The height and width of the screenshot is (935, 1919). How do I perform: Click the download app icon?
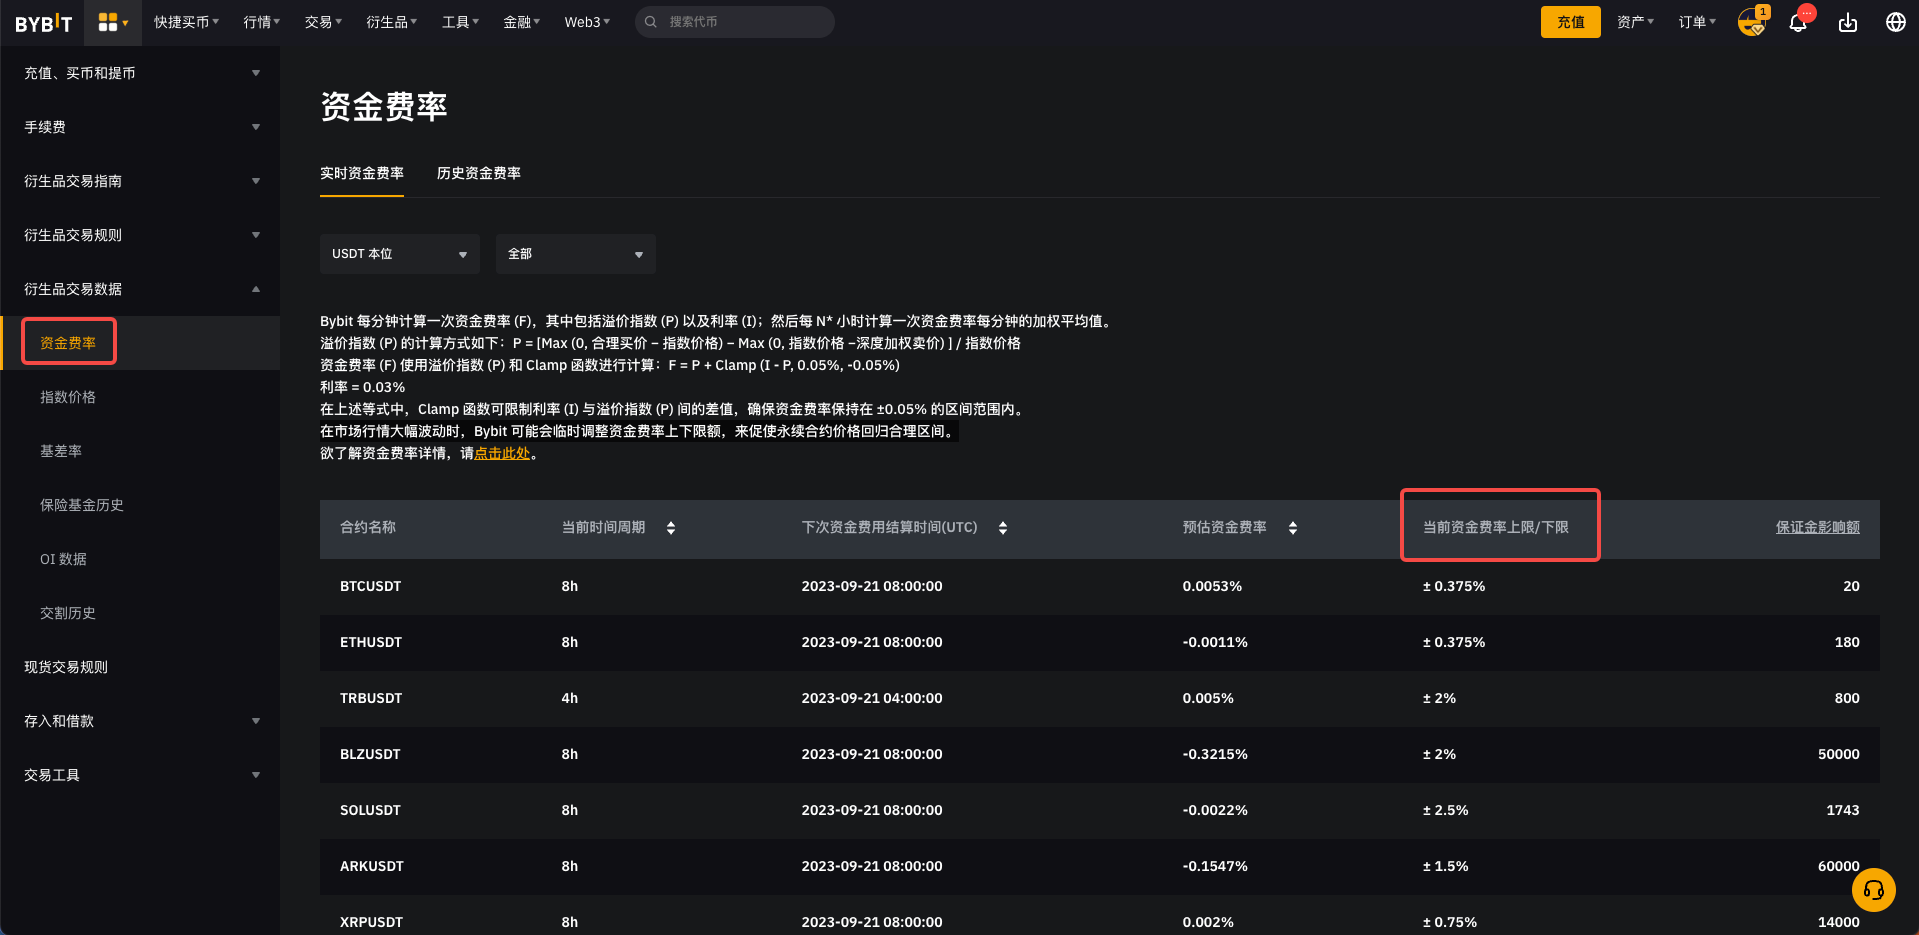1847,22
